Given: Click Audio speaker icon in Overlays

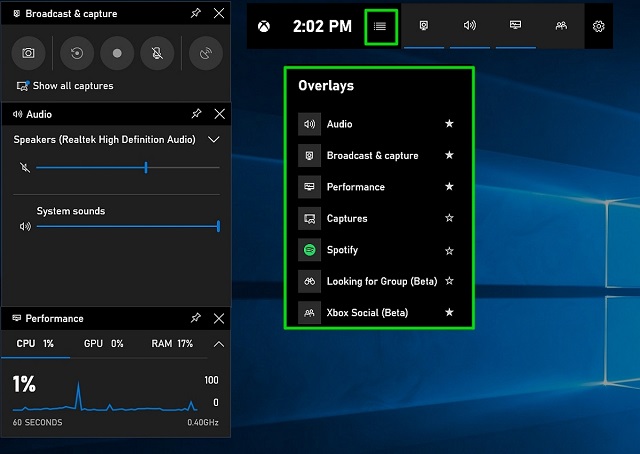Looking at the screenshot, I should pyautogui.click(x=309, y=124).
